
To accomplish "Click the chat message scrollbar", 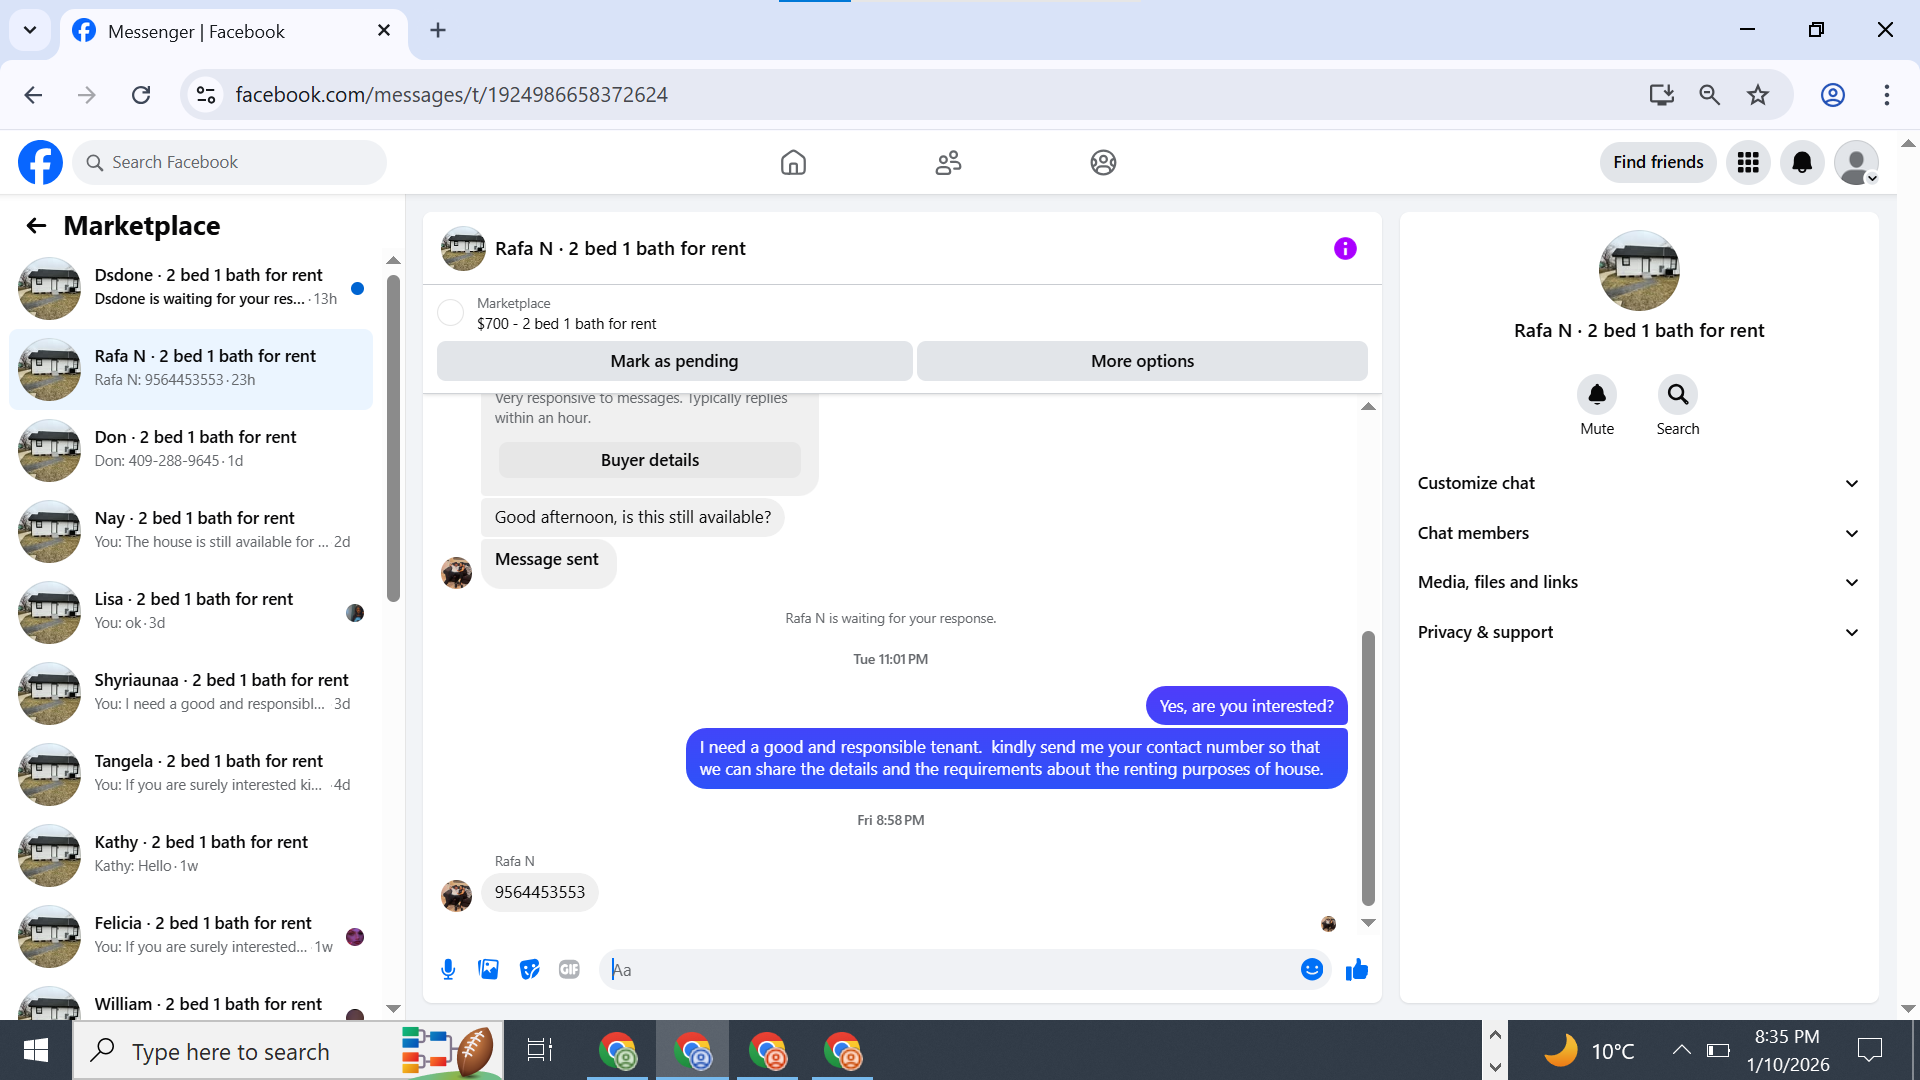I will [x=1368, y=767].
